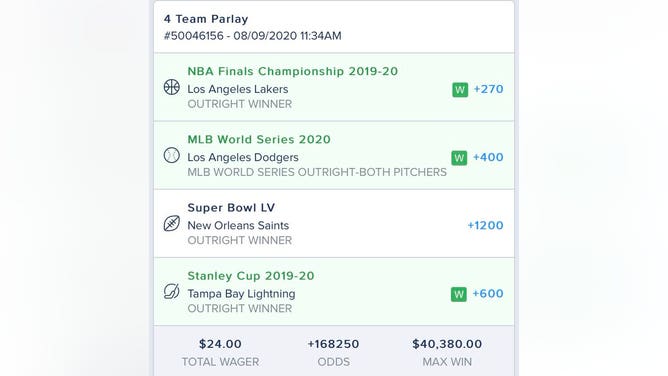Select the +600 Lightning odds

[488, 293]
